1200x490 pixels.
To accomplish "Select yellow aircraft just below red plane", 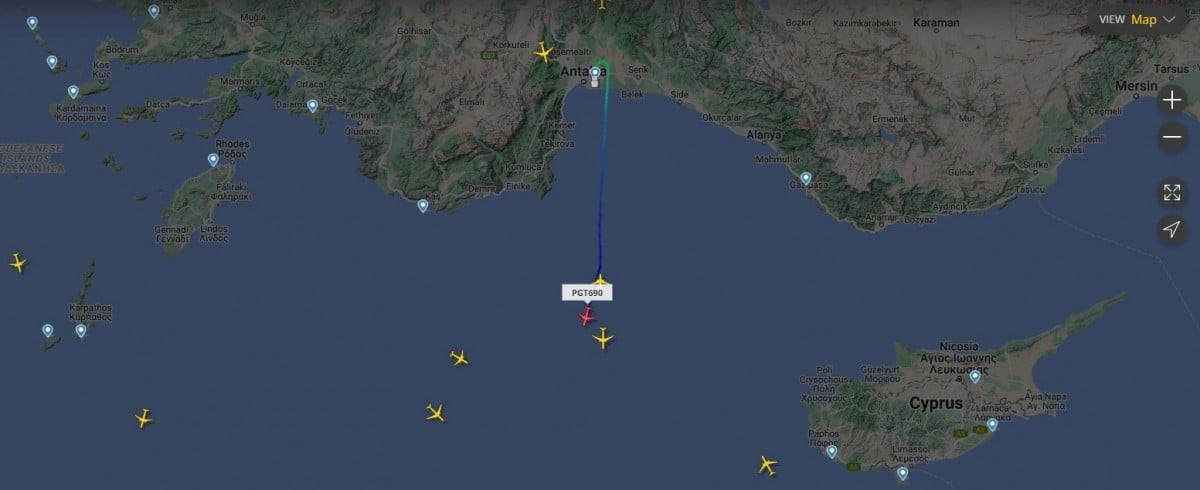I will click(x=603, y=339).
